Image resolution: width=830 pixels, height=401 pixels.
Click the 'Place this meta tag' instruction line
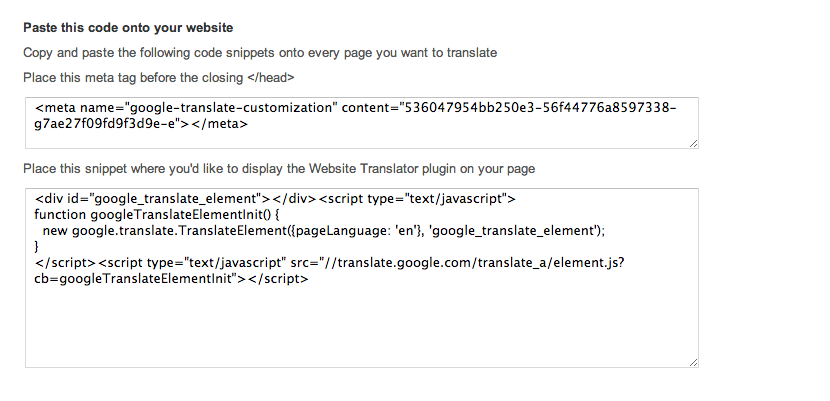click(159, 78)
